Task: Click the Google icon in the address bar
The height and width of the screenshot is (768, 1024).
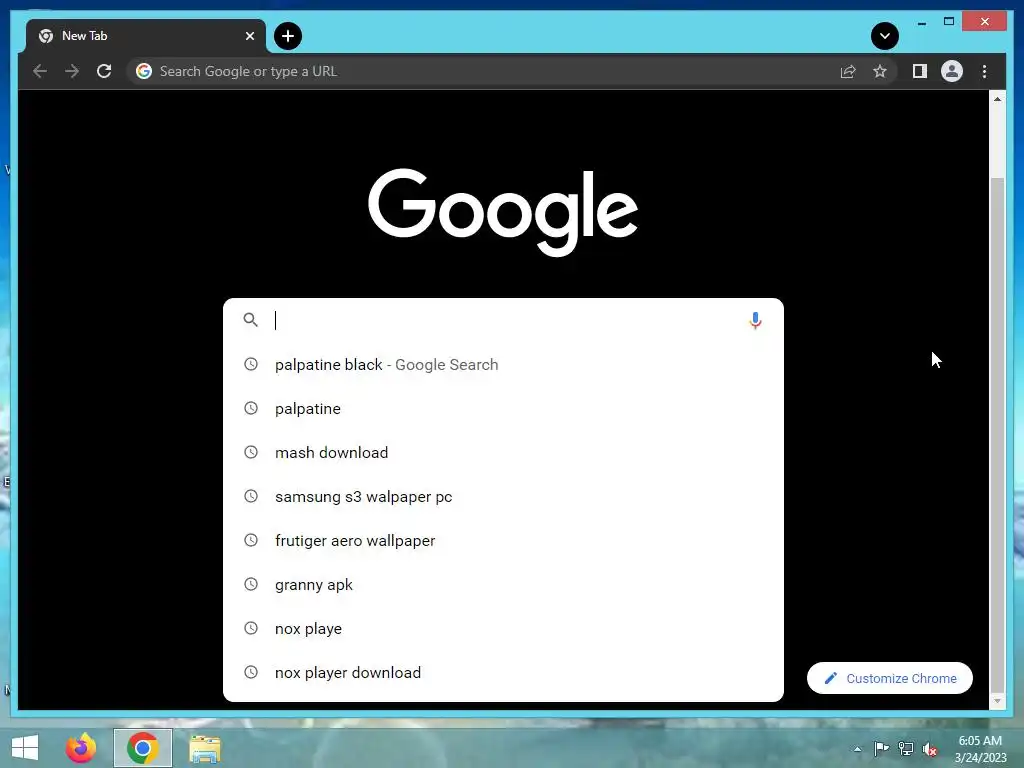Action: (144, 71)
